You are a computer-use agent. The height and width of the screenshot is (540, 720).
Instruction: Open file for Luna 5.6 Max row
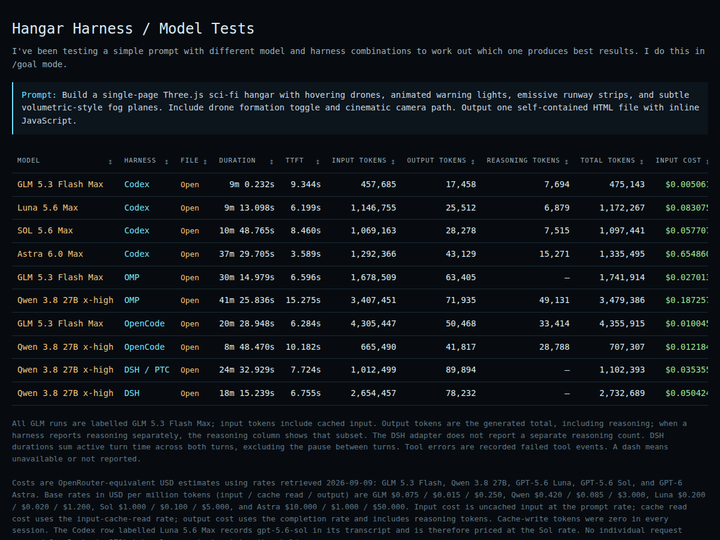(190, 208)
